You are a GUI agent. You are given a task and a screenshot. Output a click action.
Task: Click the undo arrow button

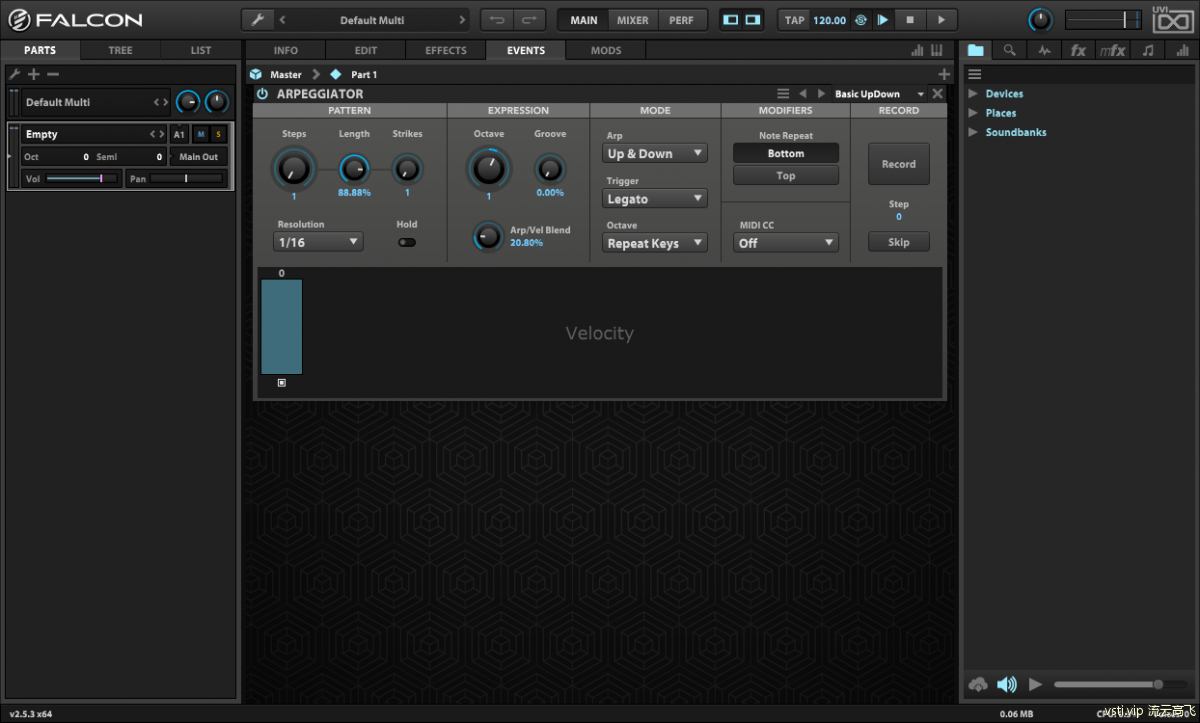click(497, 20)
